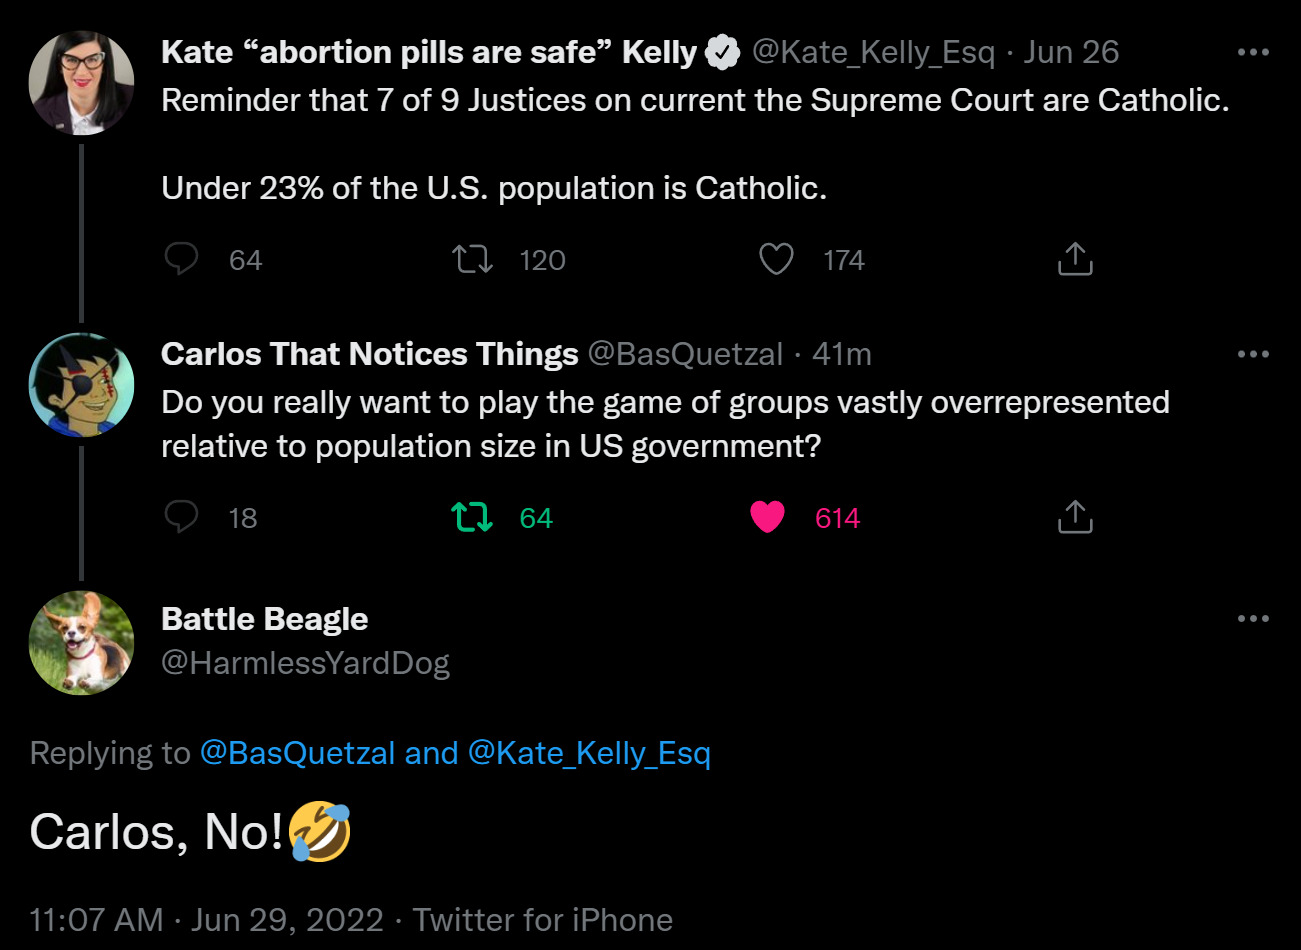
Task: Follow the @Kate_Kelly_Esq mention link
Action: [589, 753]
